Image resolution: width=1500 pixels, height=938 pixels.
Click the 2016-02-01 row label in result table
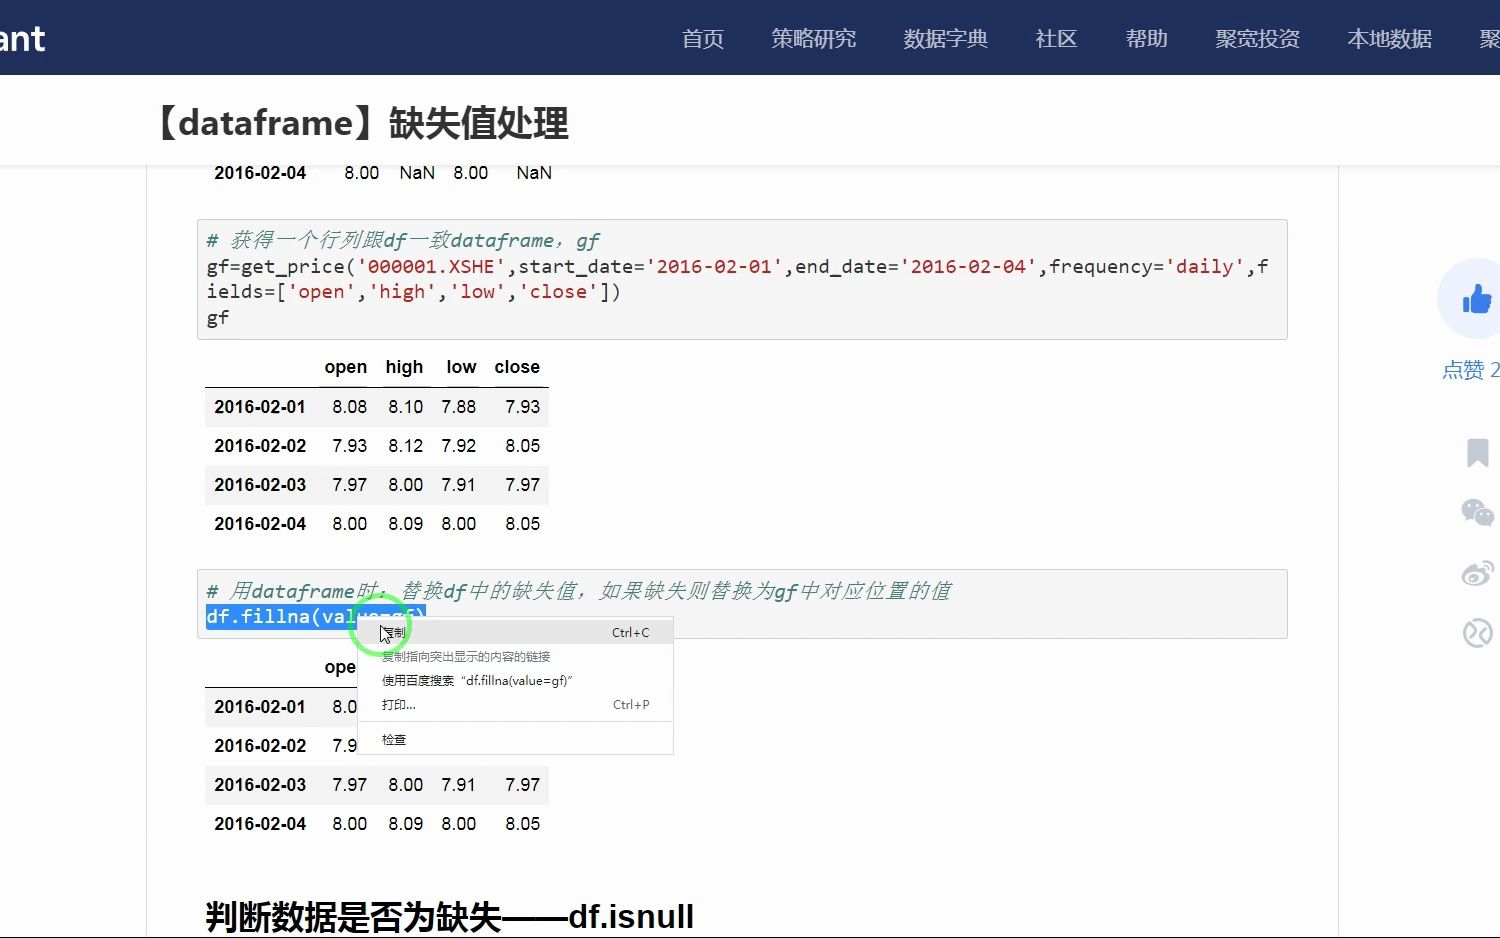(x=260, y=707)
